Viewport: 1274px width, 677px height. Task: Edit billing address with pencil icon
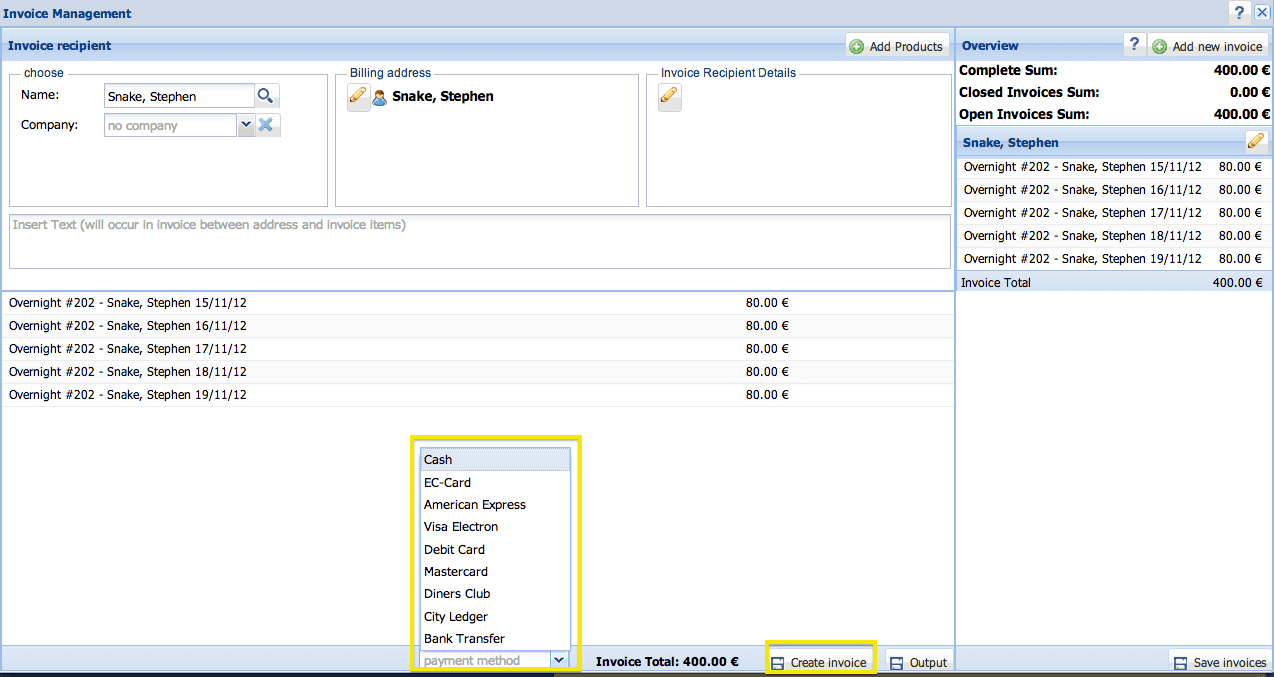click(358, 97)
